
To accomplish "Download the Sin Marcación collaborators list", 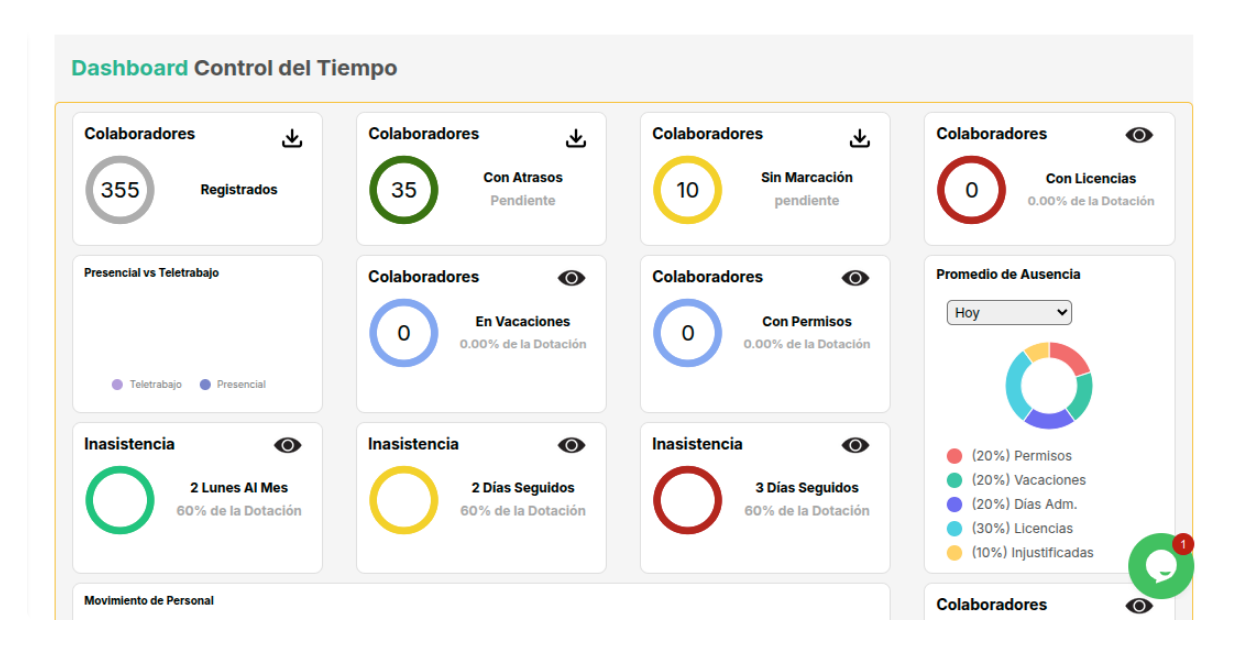I will point(860,138).
